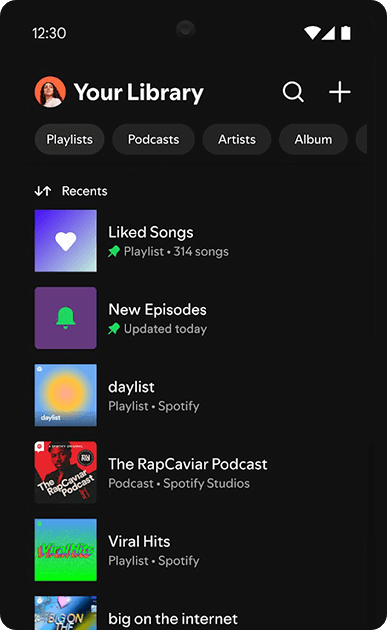The image size is (387, 630).
Task: Enable the Artists filter chip
Action: pyautogui.click(x=237, y=139)
